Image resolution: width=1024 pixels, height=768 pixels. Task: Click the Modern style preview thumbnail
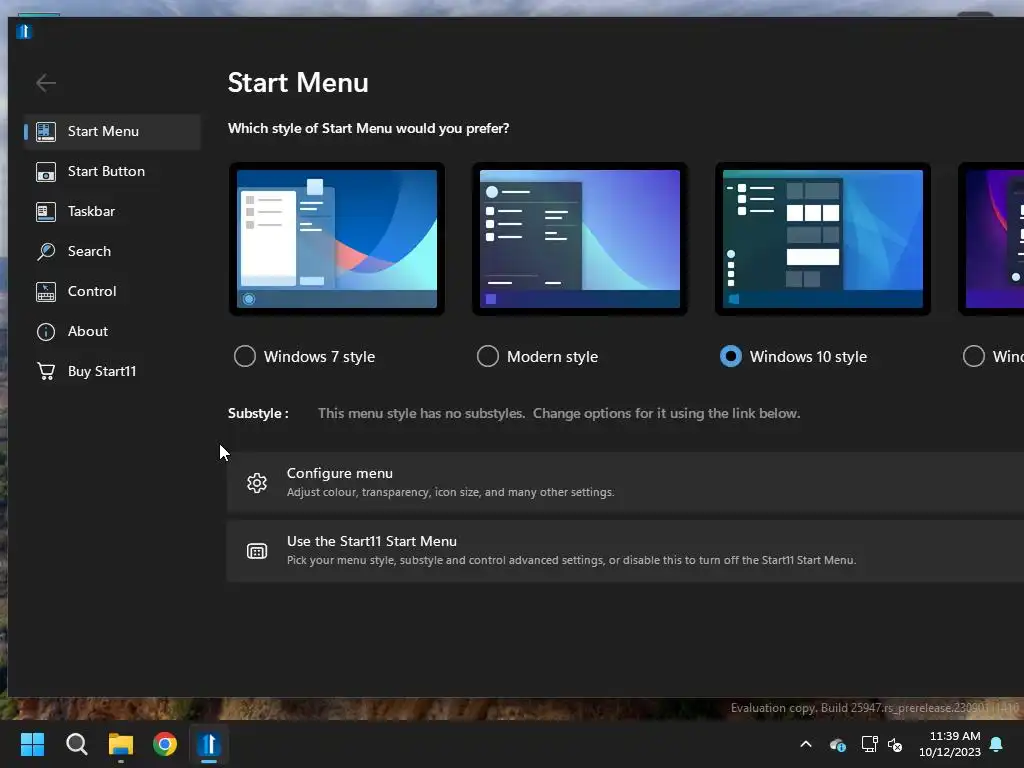point(580,239)
